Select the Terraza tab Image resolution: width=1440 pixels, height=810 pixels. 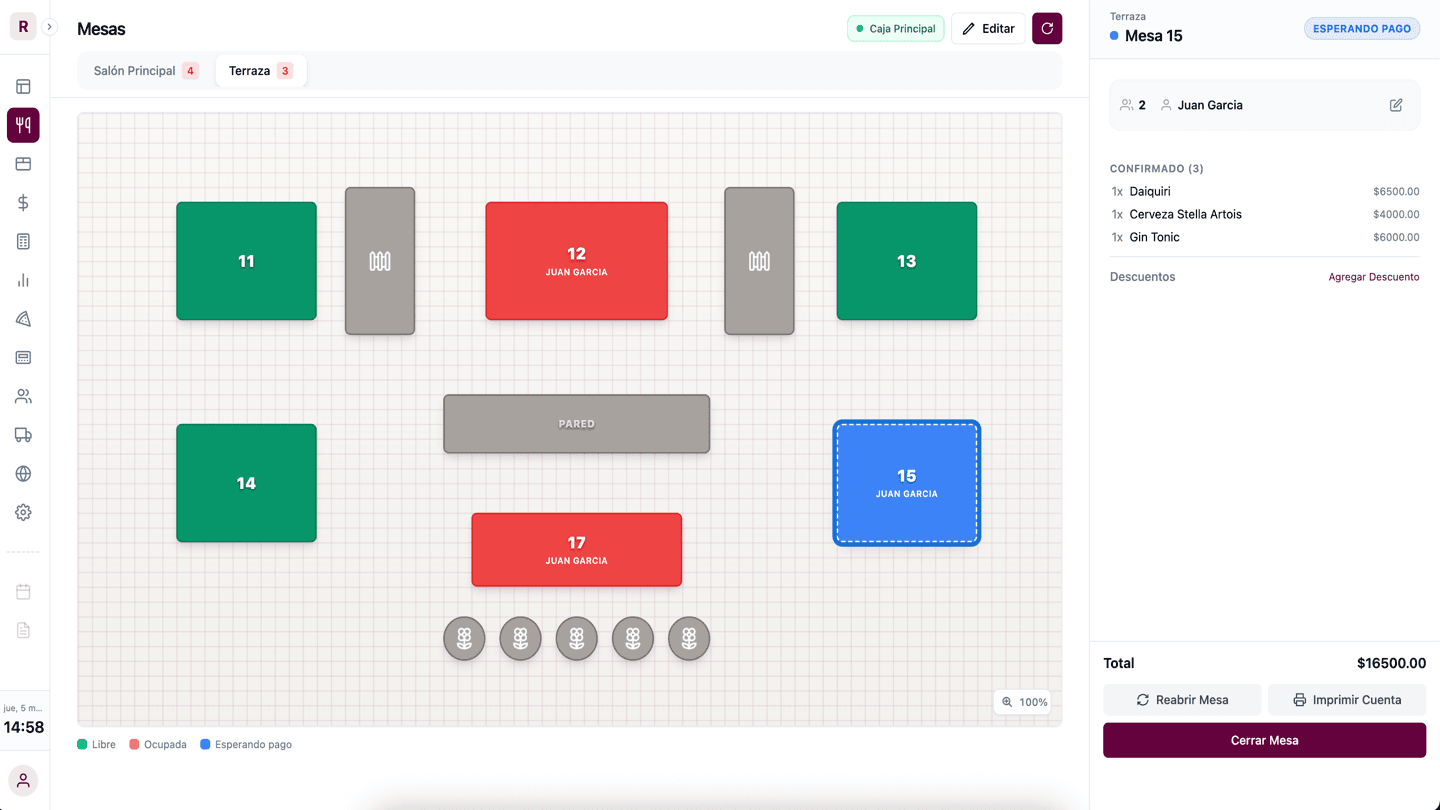coord(260,71)
